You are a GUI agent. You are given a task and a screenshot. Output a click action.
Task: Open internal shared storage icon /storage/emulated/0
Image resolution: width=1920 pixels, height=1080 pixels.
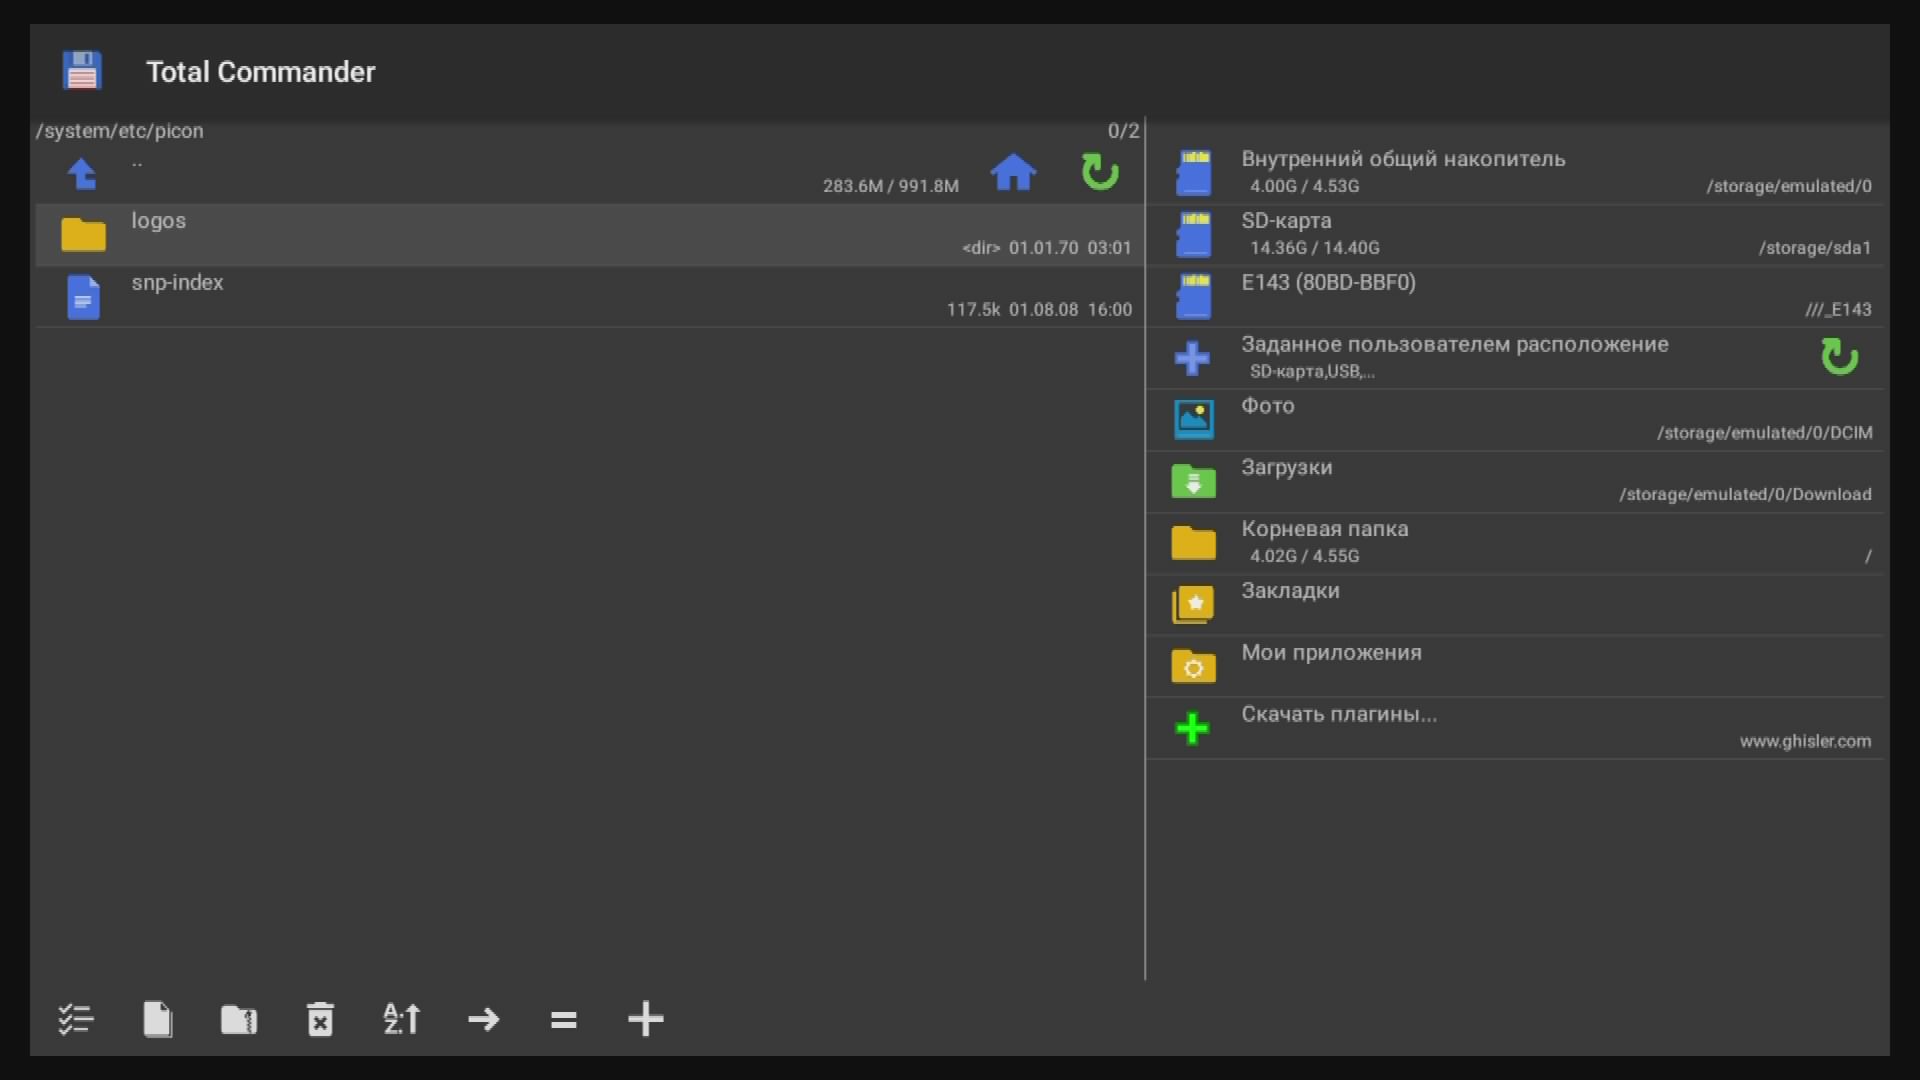point(1194,172)
